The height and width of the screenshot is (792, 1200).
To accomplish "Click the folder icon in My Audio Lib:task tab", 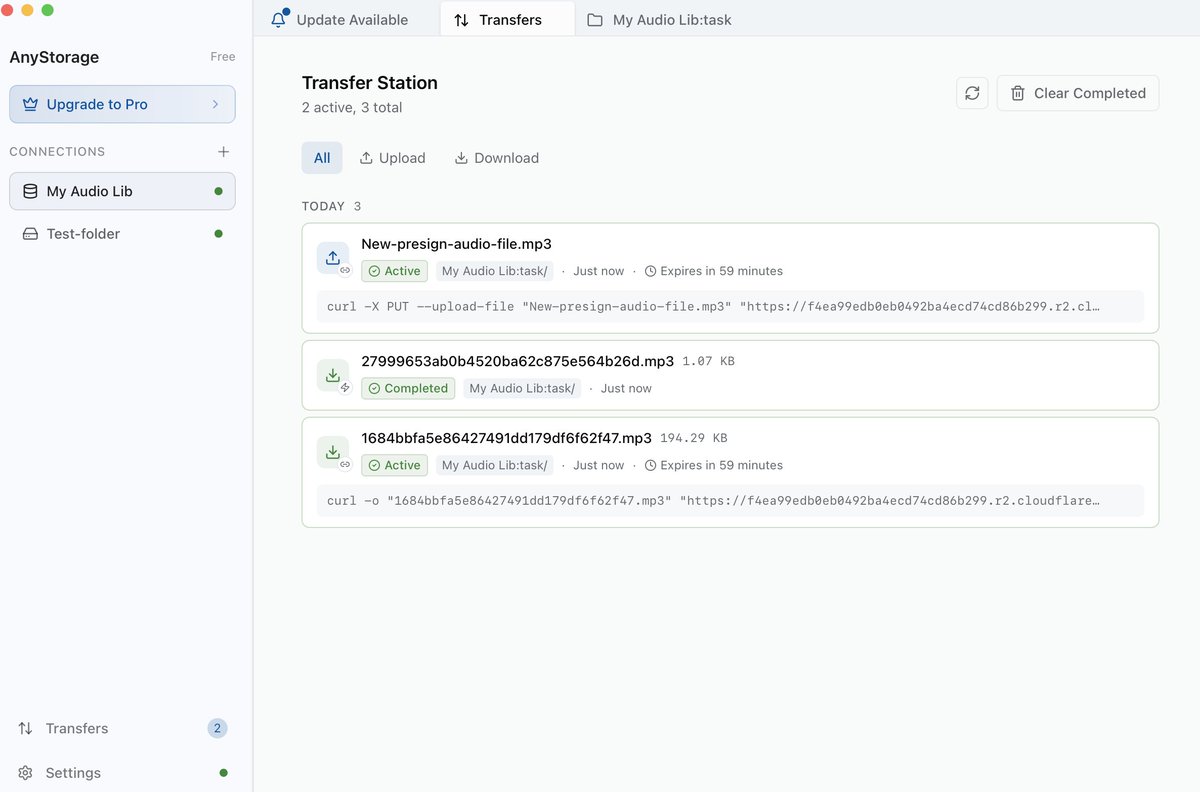I will click(x=595, y=20).
